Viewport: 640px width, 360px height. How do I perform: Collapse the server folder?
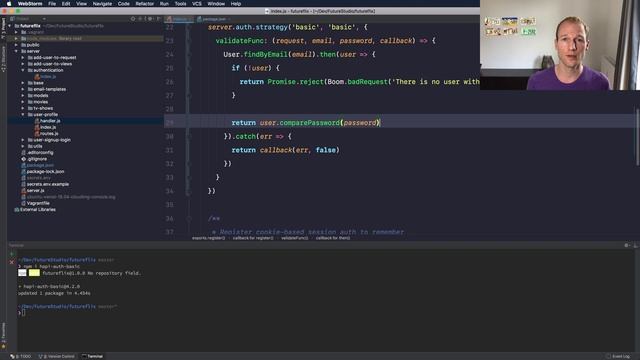pyautogui.click(x=16, y=51)
